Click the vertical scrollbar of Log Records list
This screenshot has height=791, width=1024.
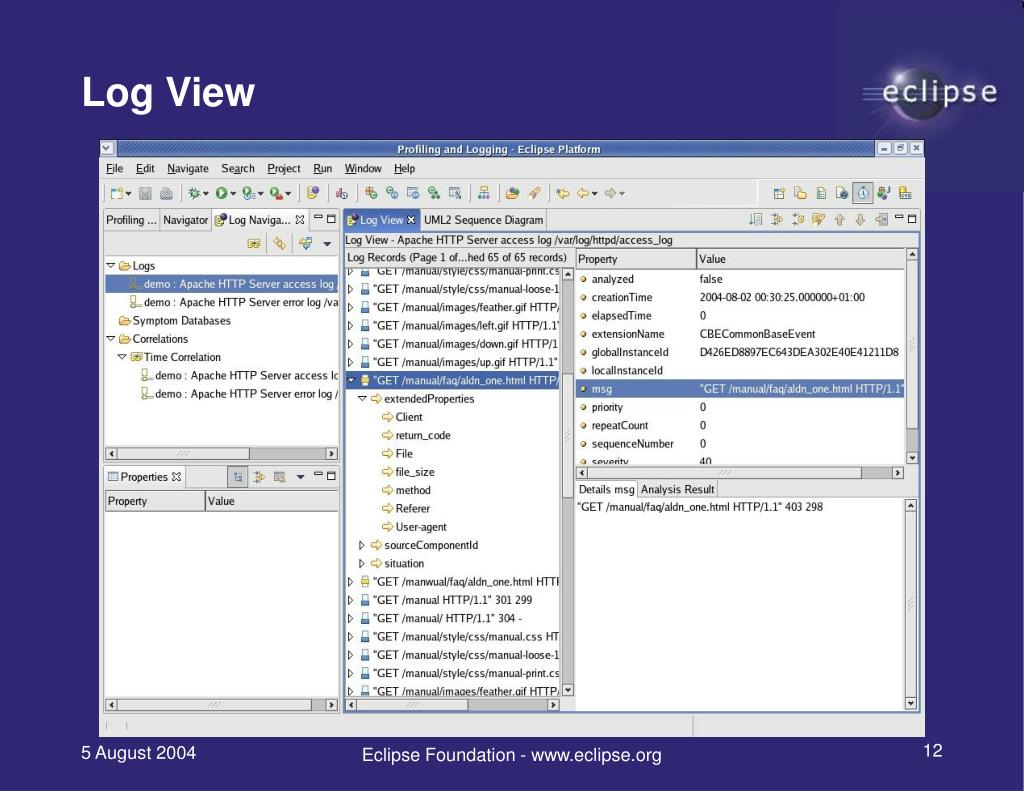pyautogui.click(x=568, y=482)
